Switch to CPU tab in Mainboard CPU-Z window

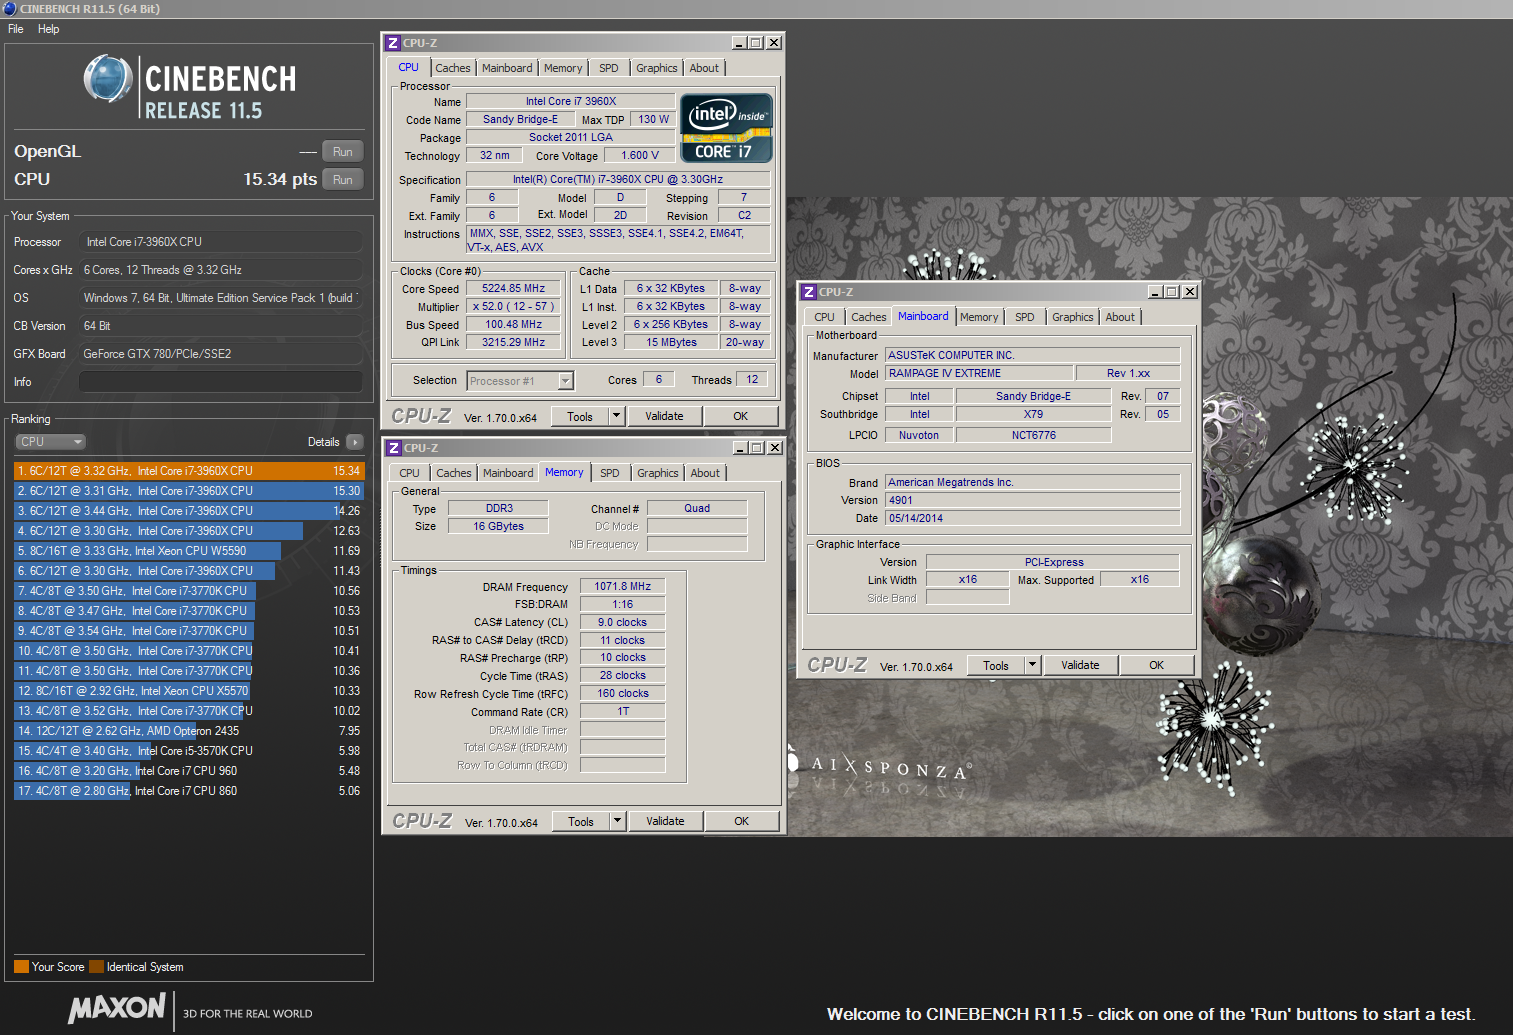[x=824, y=317]
